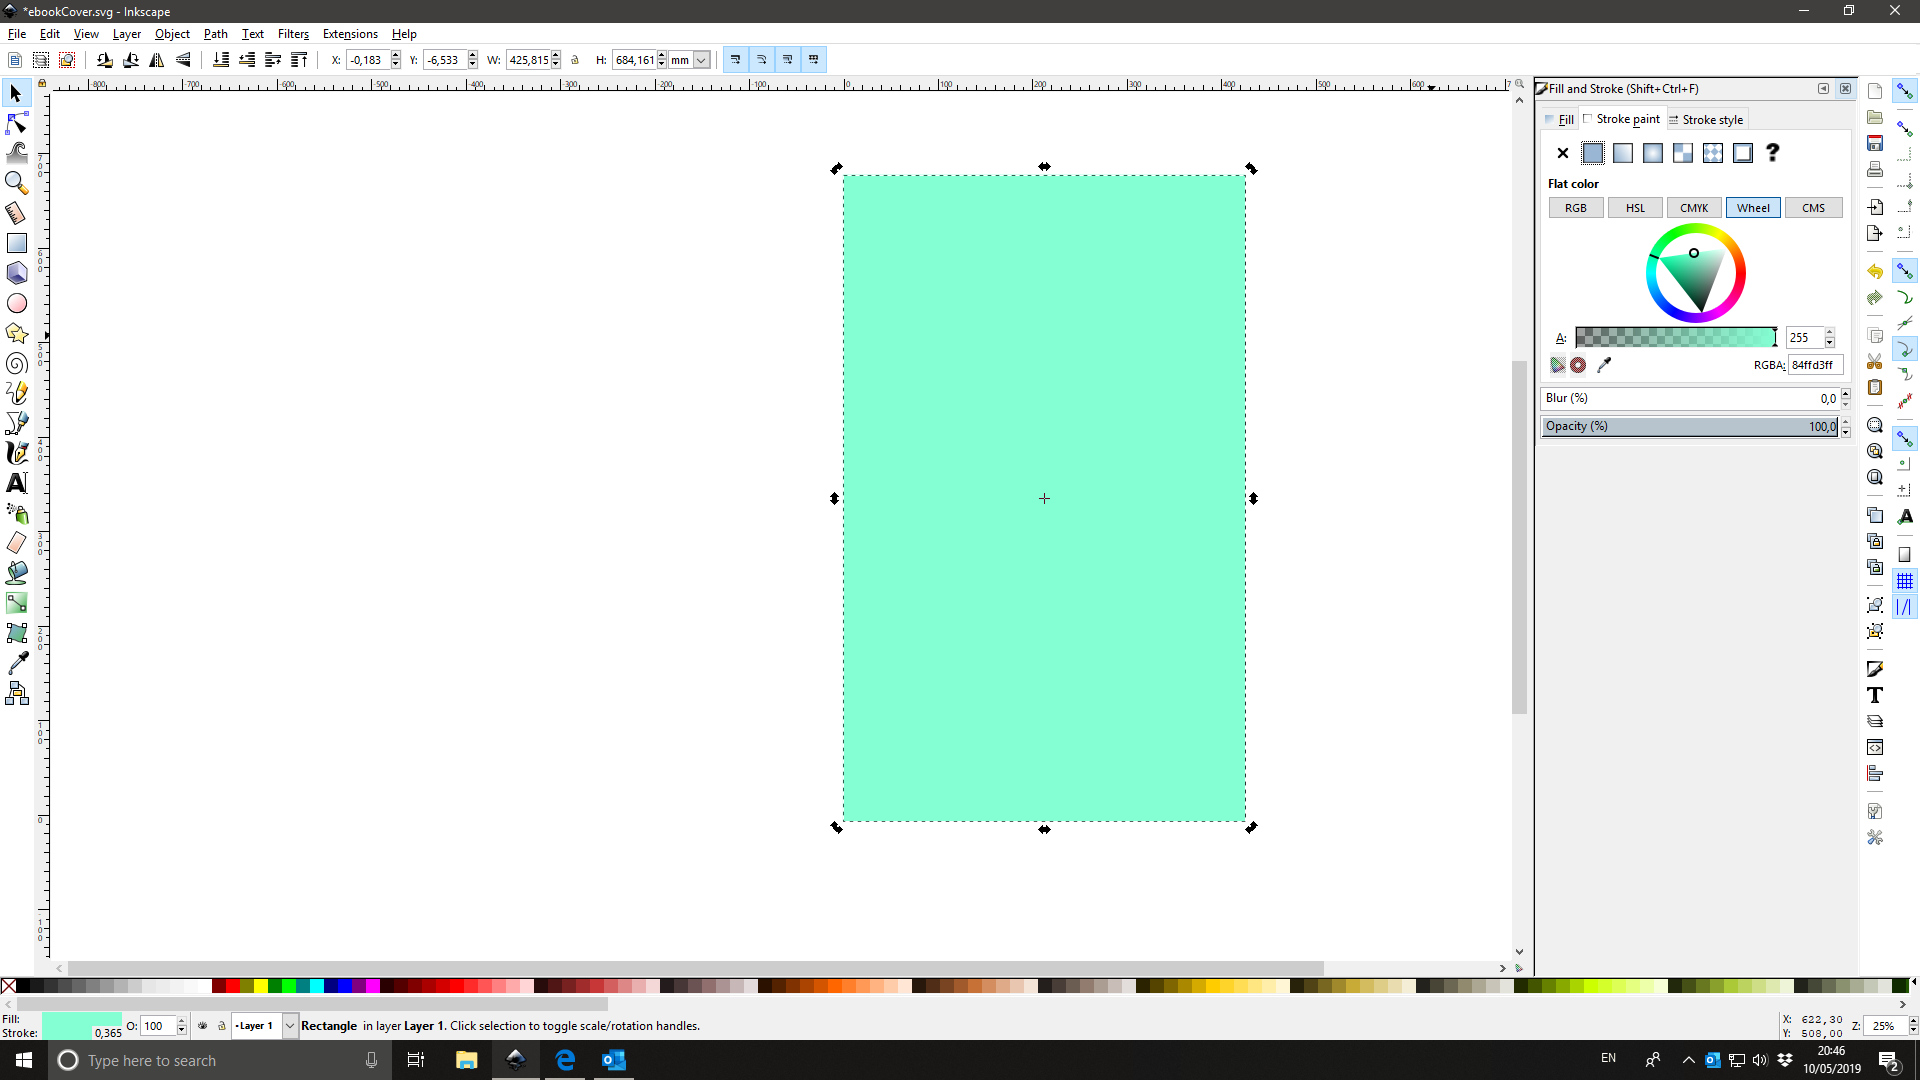Select the Star polygon tool
This screenshot has height=1080, width=1920.
click(16, 333)
